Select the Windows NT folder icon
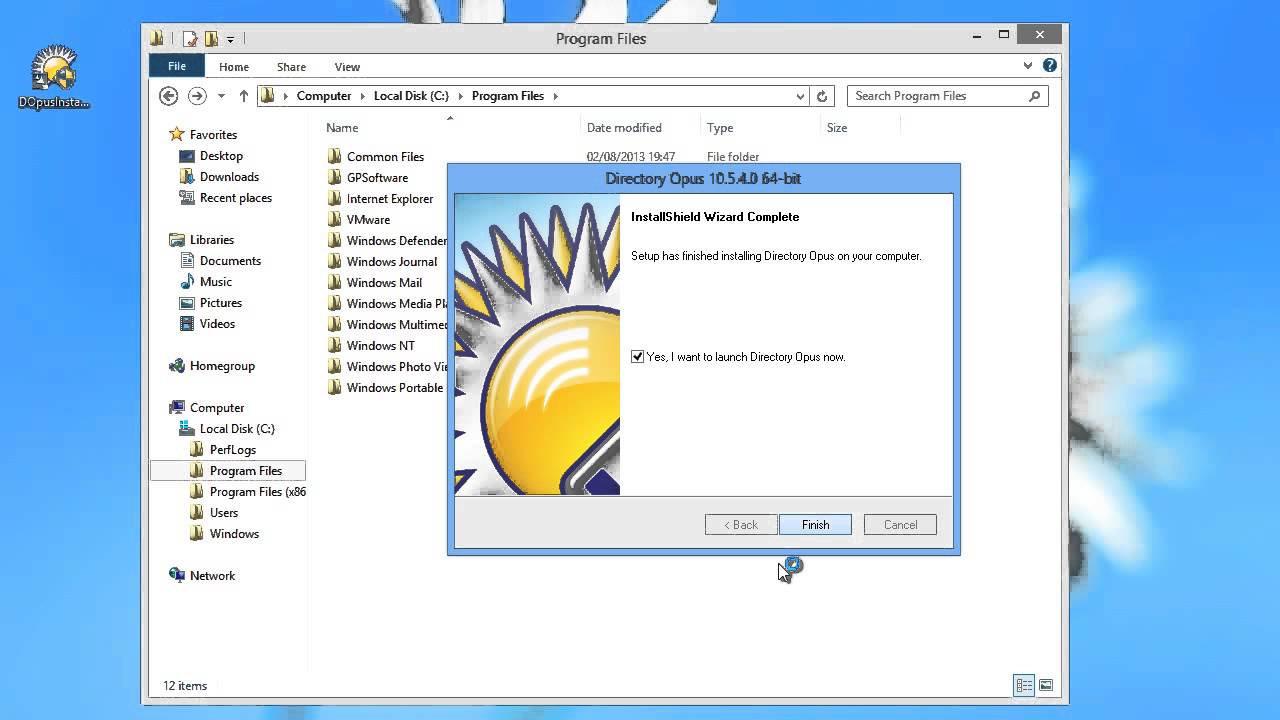 click(x=335, y=346)
